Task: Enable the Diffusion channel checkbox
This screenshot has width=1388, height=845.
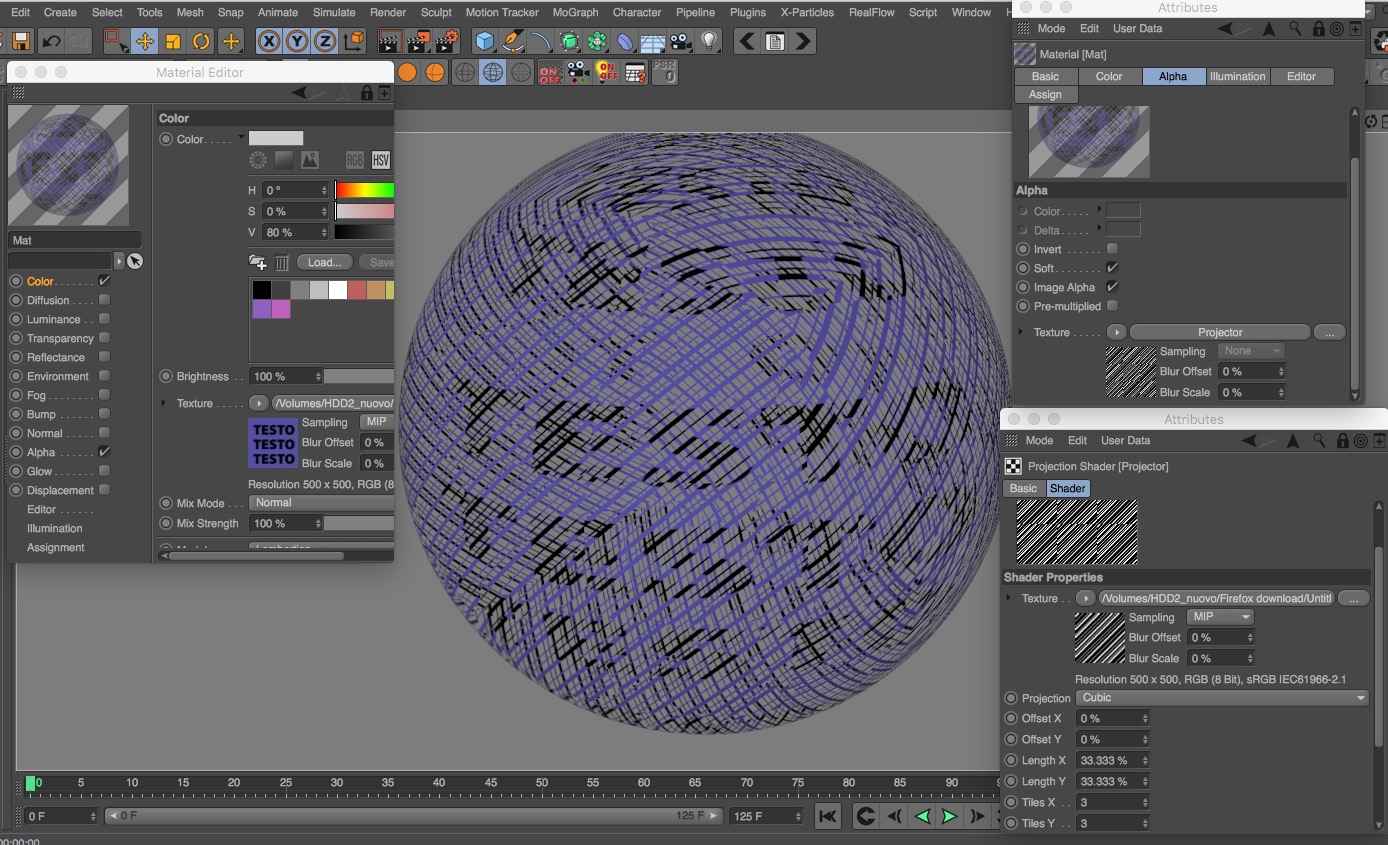Action: 104,300
